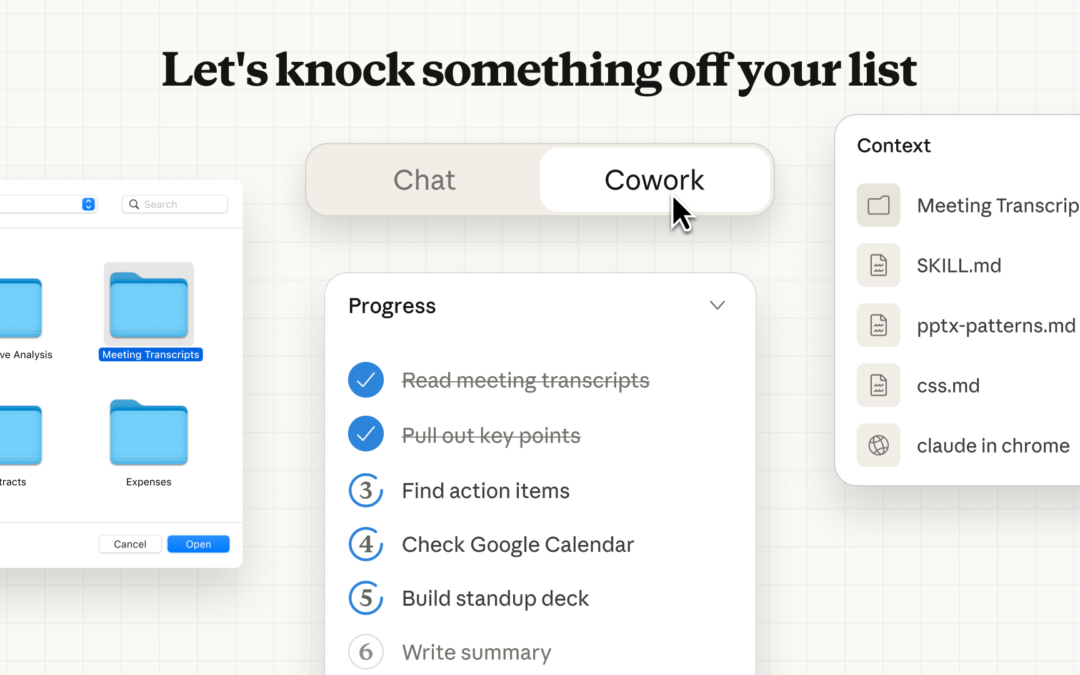
Task: Select the Cowork tab
Action: coord(654,180)
